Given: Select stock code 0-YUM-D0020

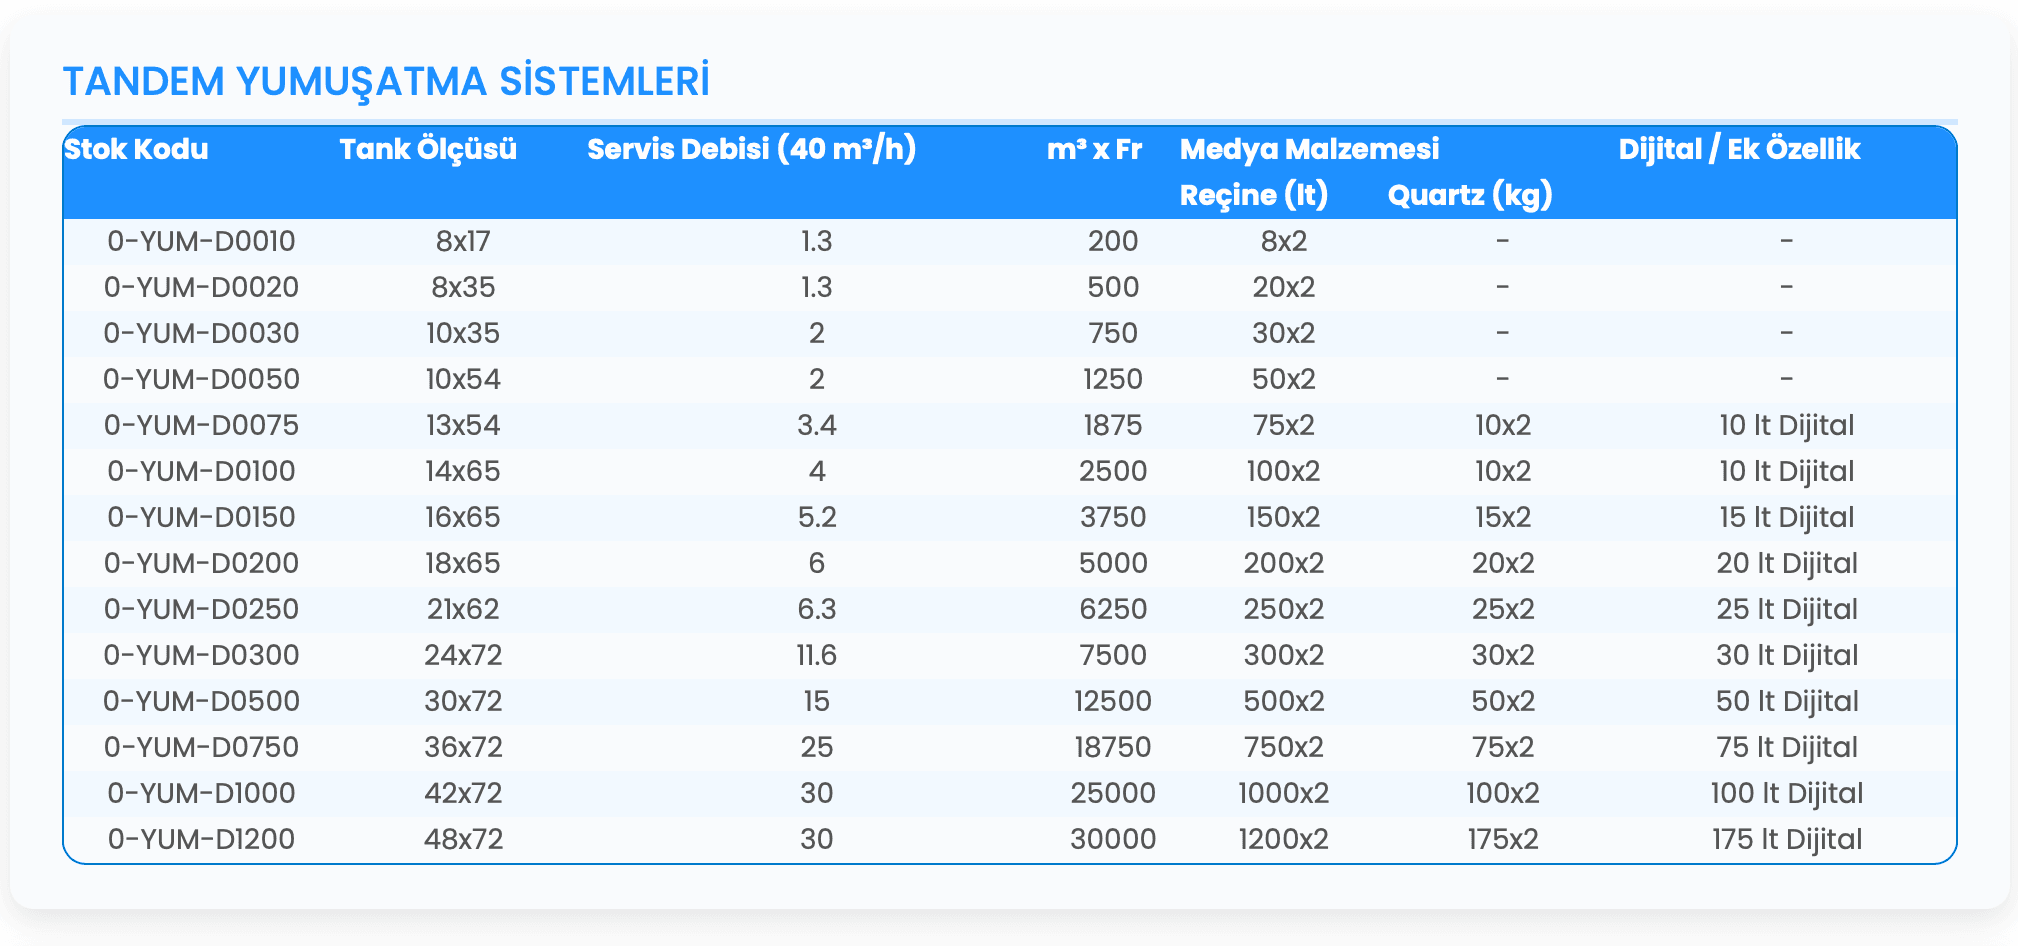Looking at the screenshot, I should point(201,287).
